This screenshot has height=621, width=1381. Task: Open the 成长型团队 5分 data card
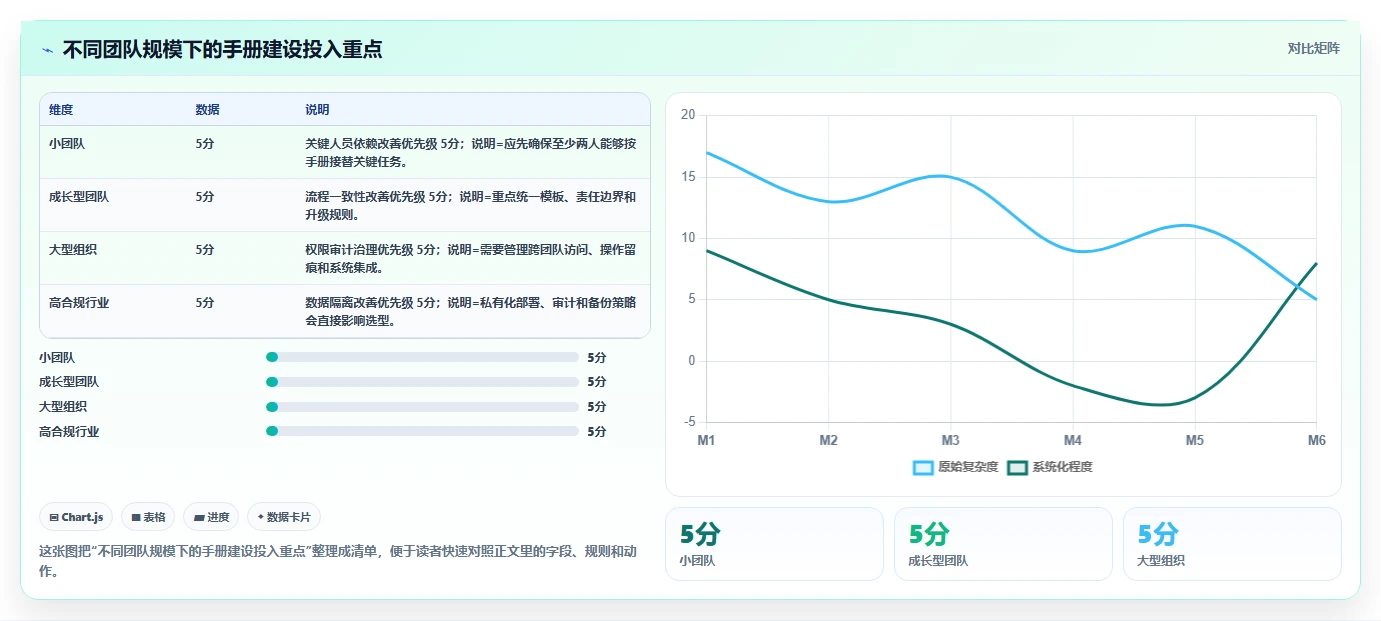(x=1003, y=544)
